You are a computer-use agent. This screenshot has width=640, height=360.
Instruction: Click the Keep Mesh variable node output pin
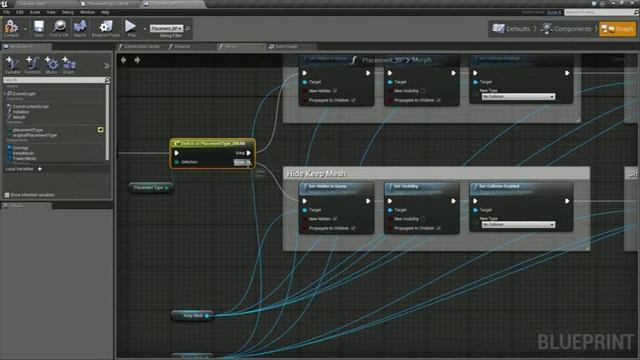click(x=207, y=316)
